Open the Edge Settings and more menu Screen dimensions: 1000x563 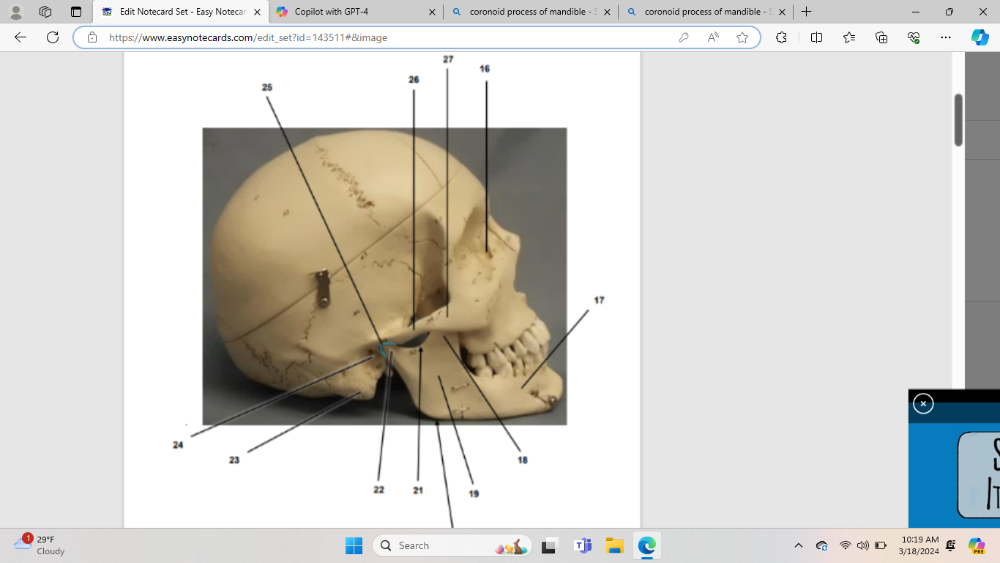[946, 37]
